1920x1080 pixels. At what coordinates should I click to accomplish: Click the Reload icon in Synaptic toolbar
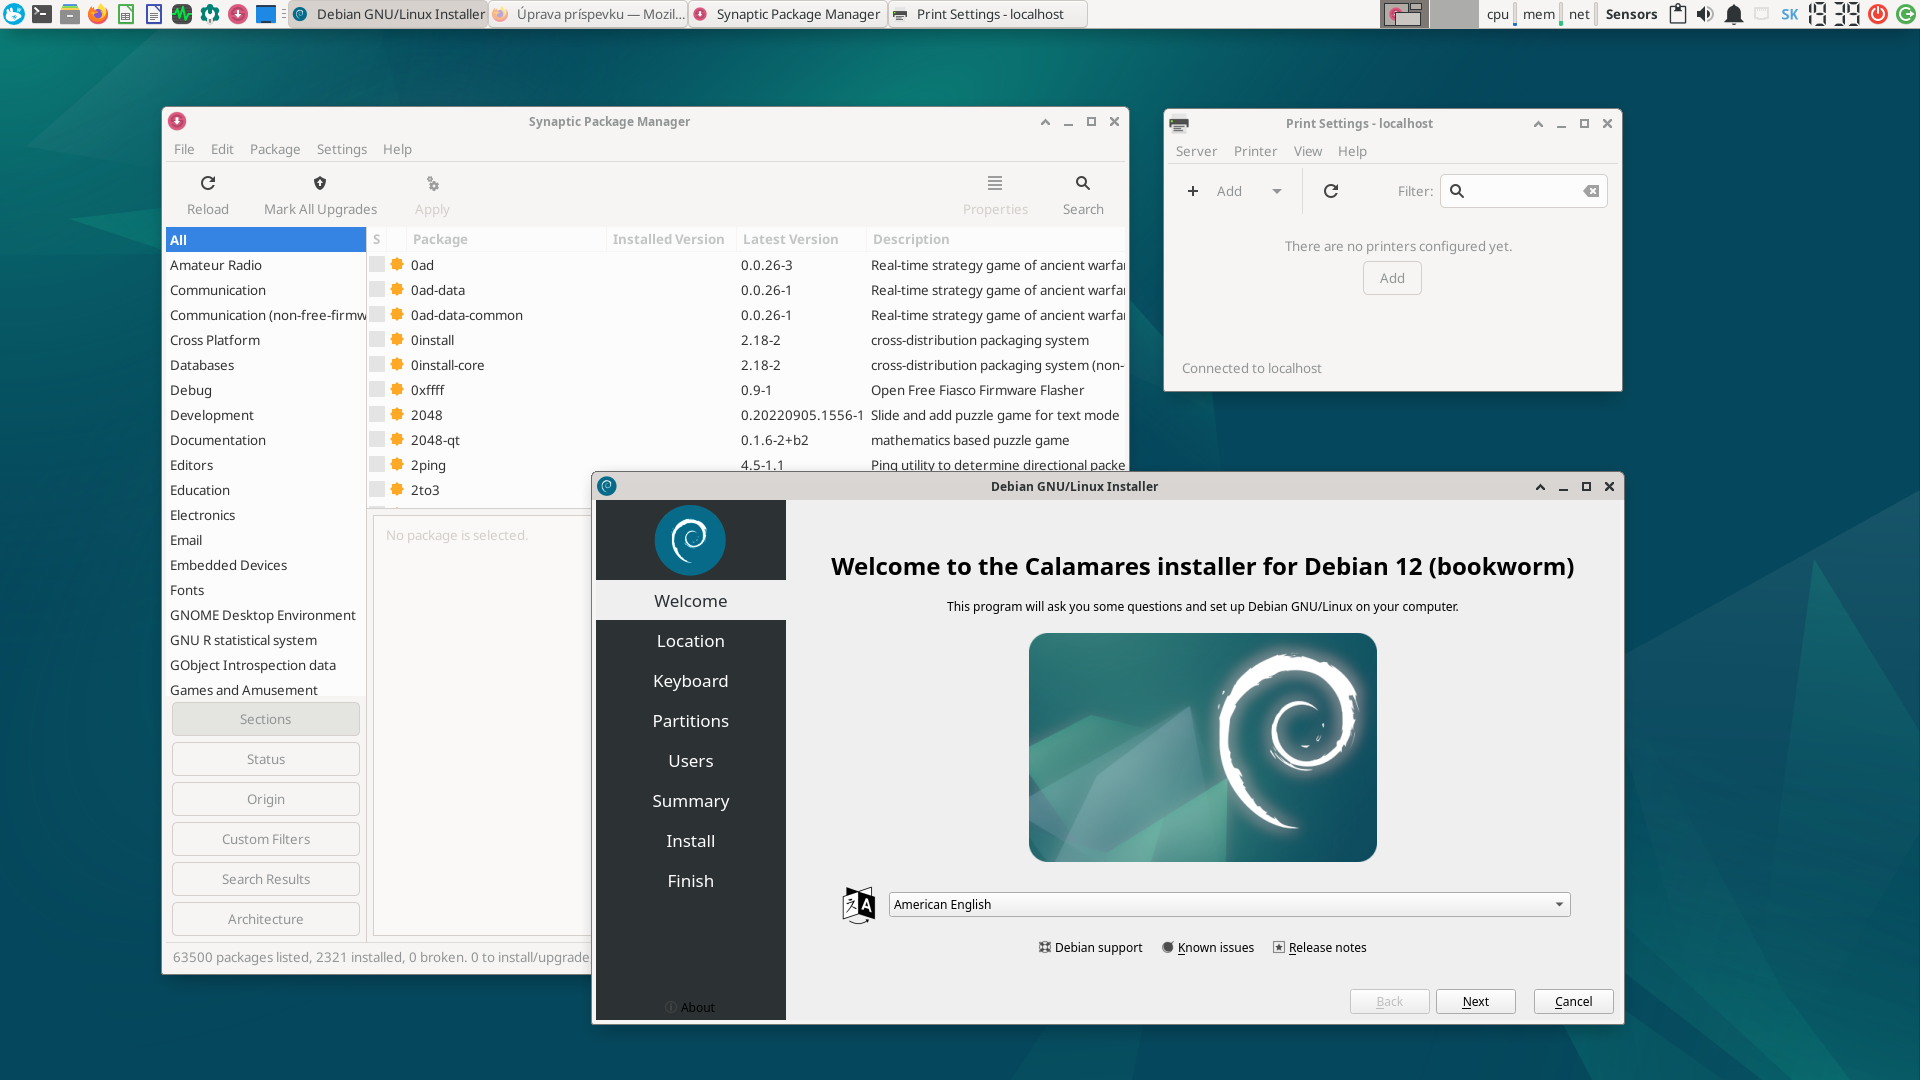[x=208, y=183]
